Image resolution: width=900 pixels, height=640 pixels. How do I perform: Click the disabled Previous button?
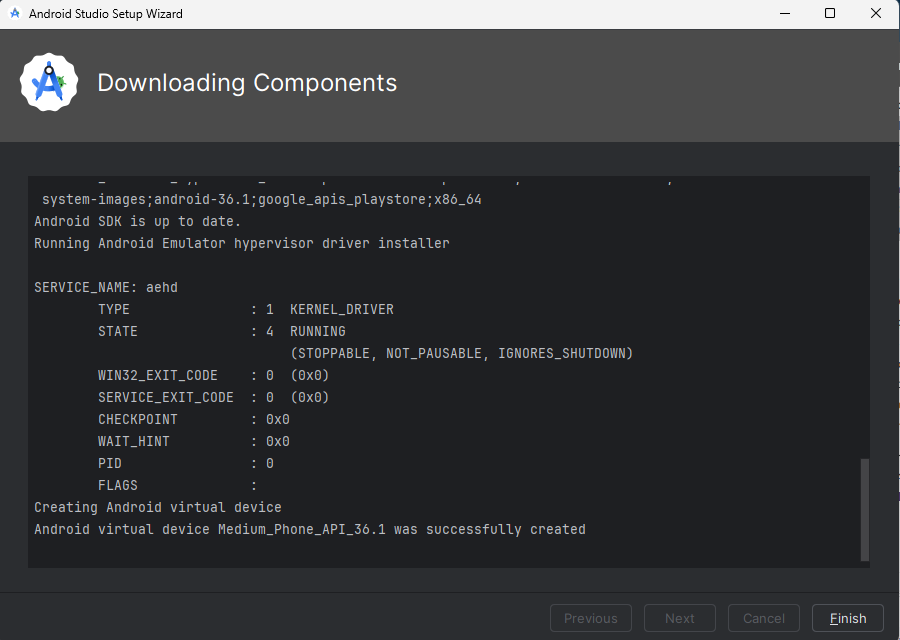pos(591,618)
